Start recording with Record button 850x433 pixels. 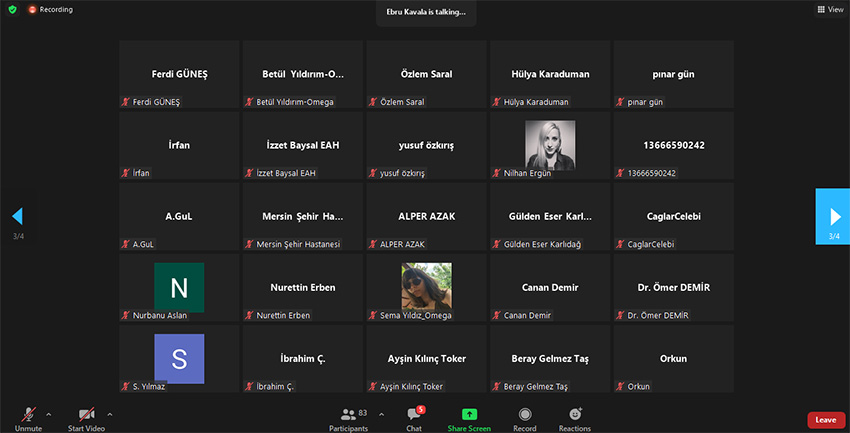(x=525, y=418)
